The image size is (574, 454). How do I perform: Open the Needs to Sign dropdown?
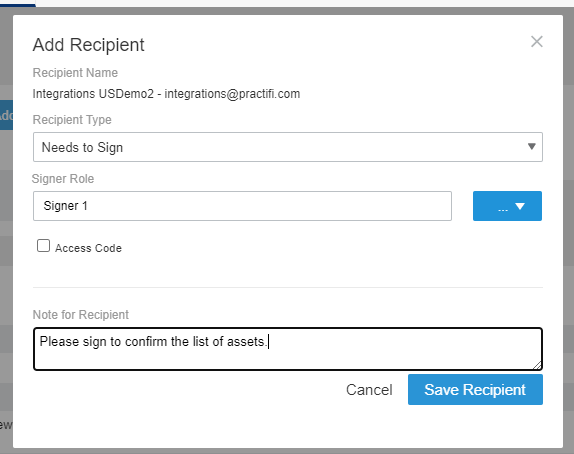(288, 147)
